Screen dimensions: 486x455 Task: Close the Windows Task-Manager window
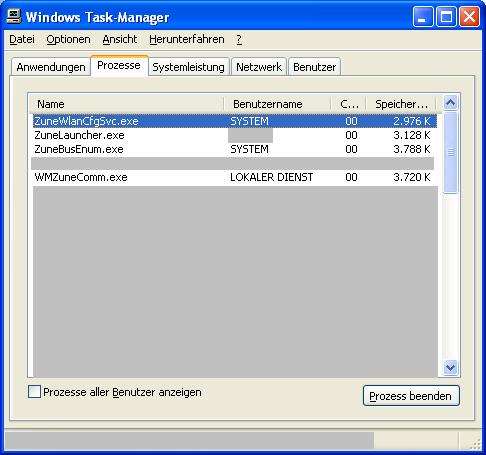click(469, 17)
